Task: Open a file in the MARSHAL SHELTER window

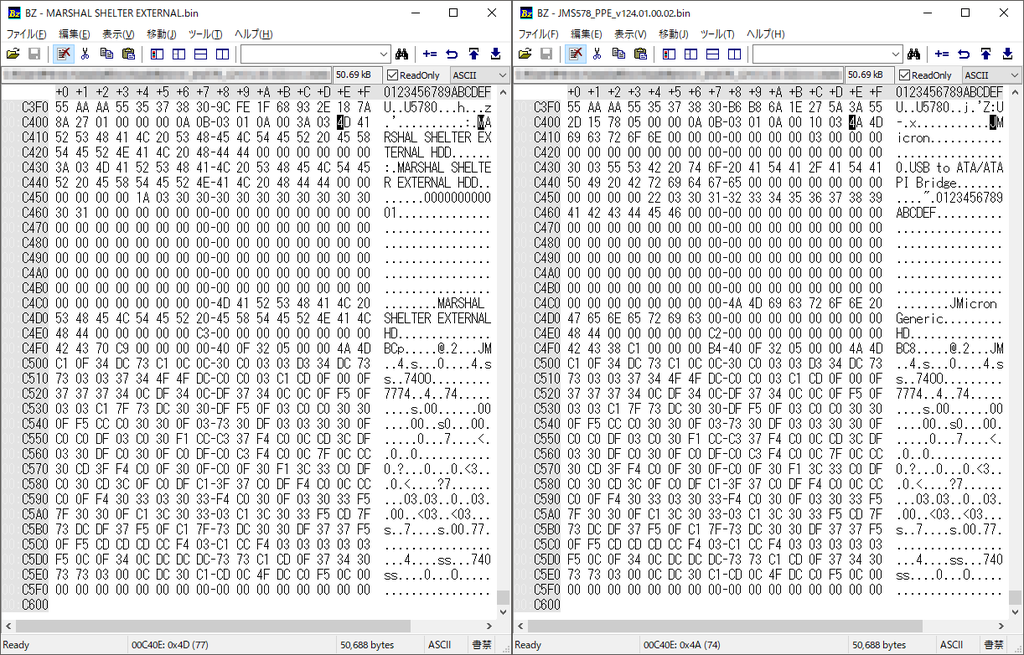Action: point(13,54)
